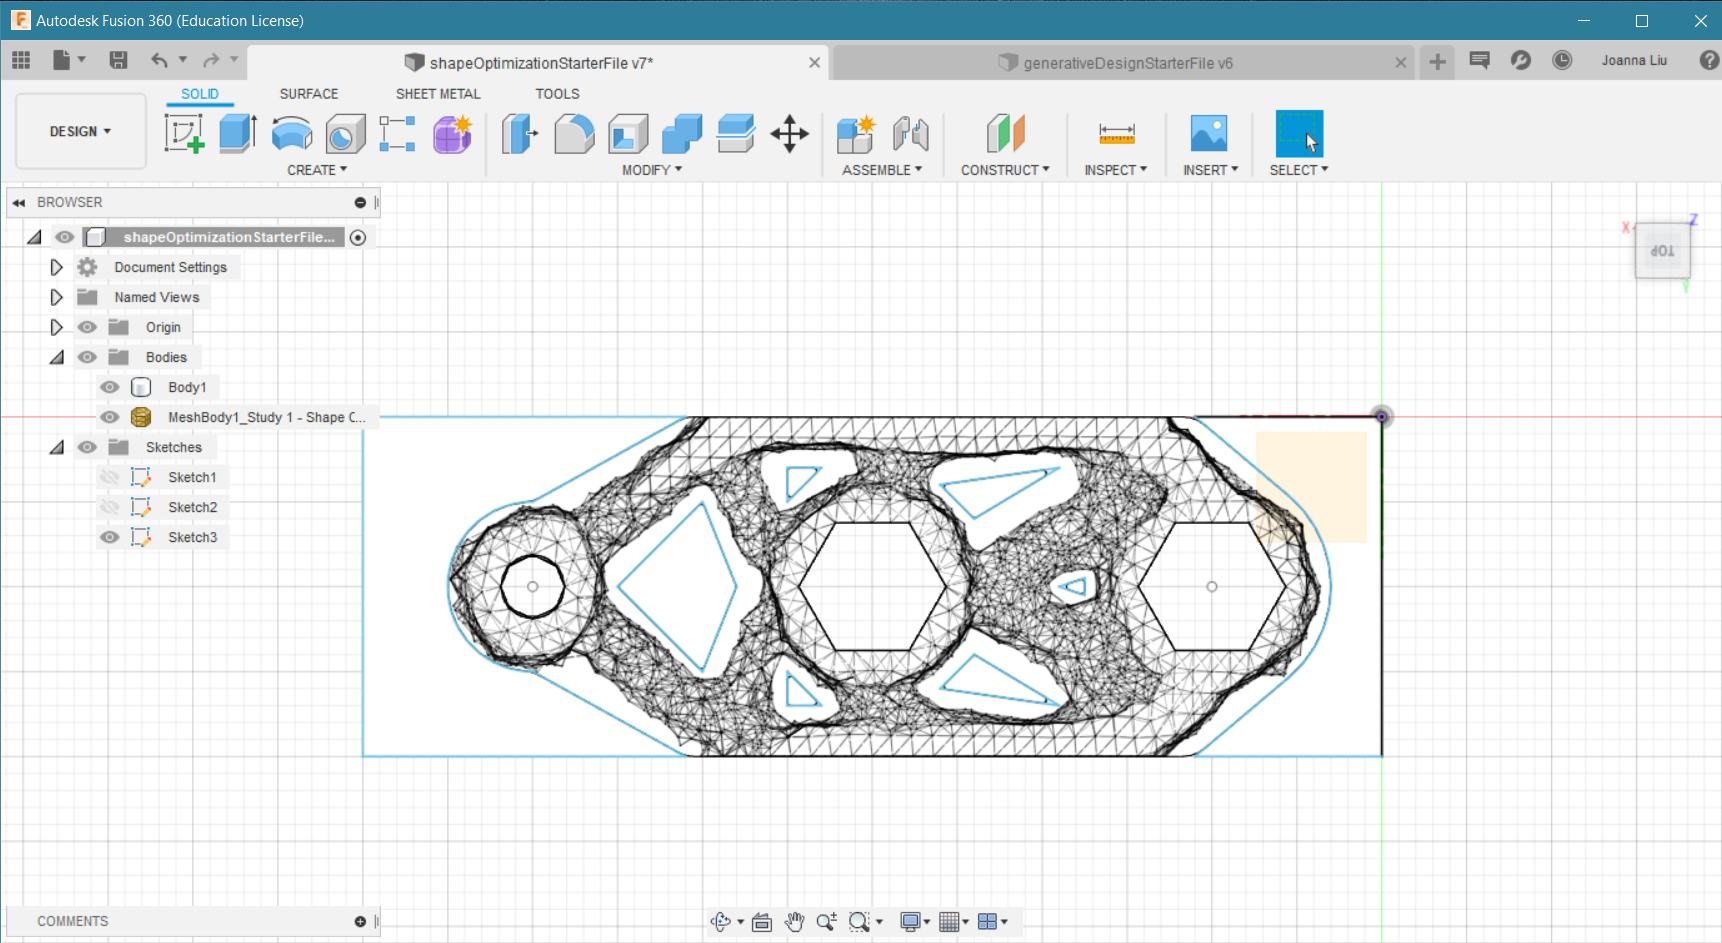This screenshot has height=943, width=1722.
Task: Select the Offset Face tool
Action: click(x=736, y=133)
